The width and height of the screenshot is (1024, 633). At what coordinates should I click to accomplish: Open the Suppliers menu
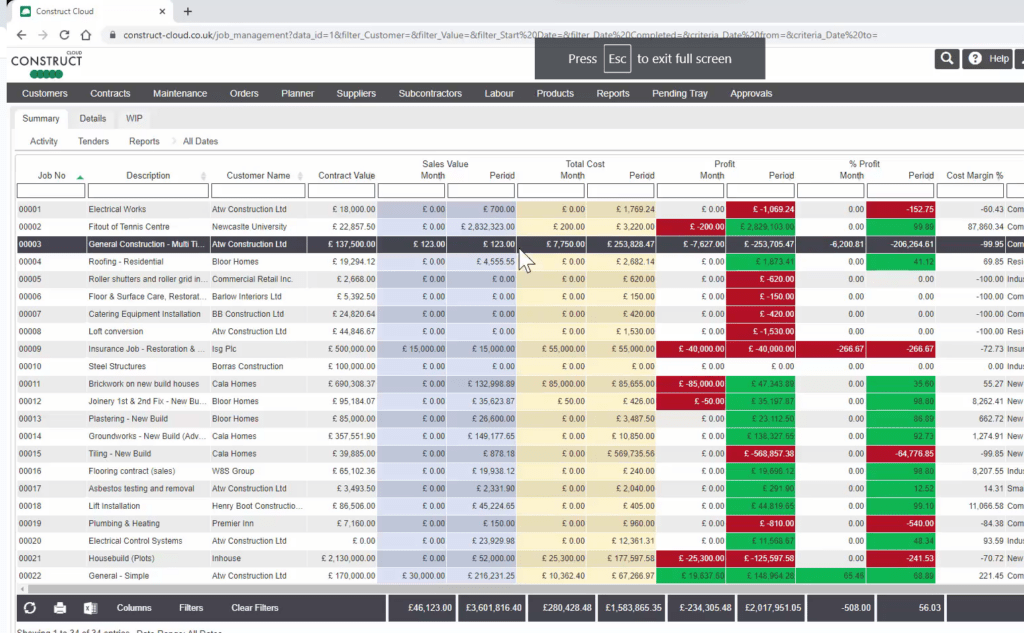tap(356, 93)
